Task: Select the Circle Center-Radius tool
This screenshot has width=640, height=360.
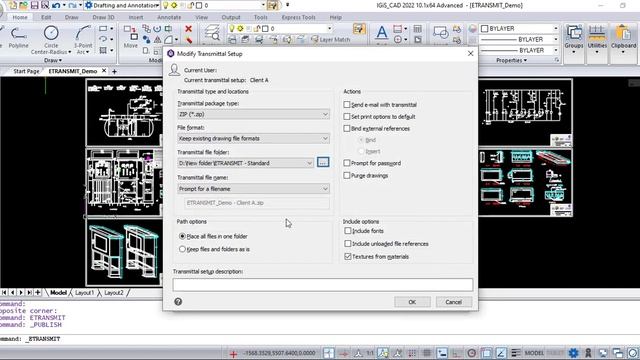Action: [x=51, y=39]
